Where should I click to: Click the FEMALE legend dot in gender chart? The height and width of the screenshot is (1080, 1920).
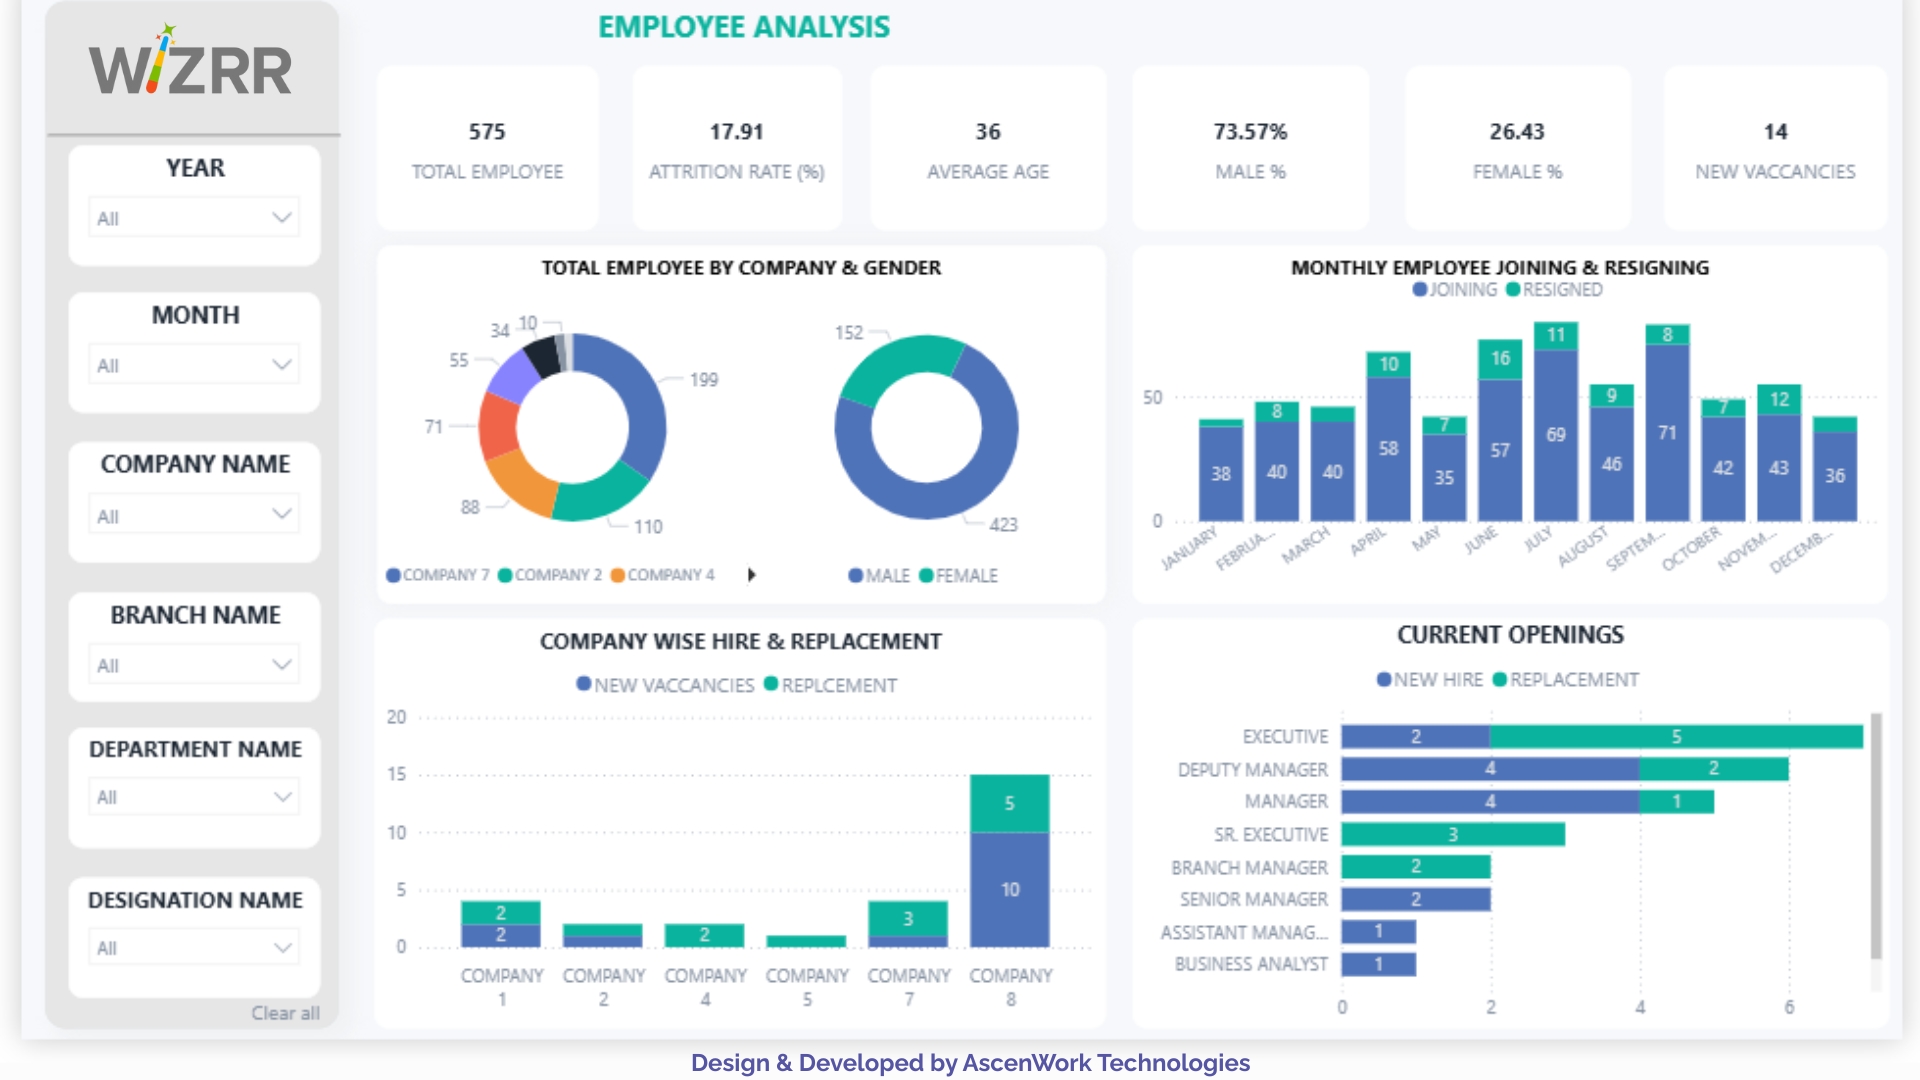[926, 575]
